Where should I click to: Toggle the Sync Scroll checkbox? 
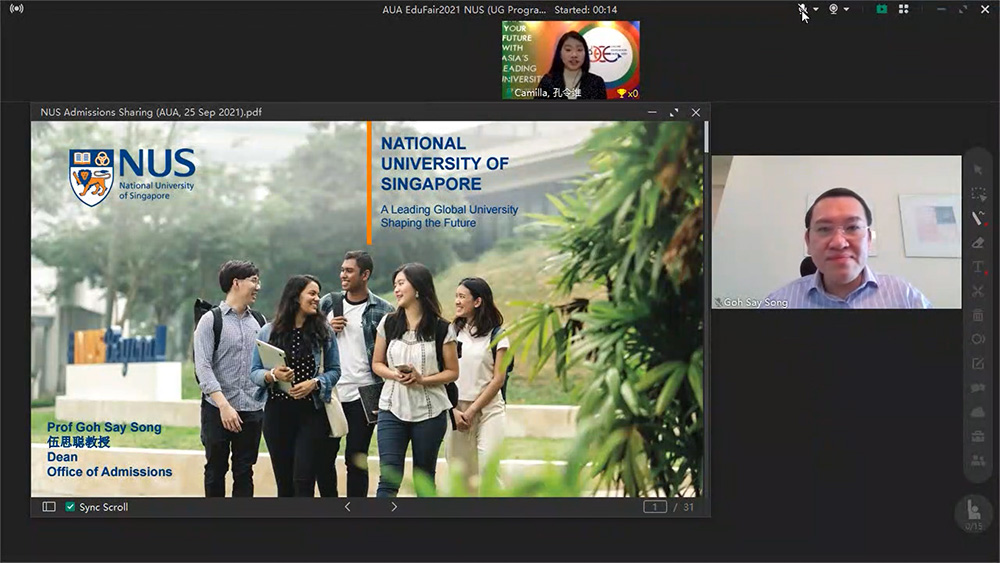pos(70,507)
